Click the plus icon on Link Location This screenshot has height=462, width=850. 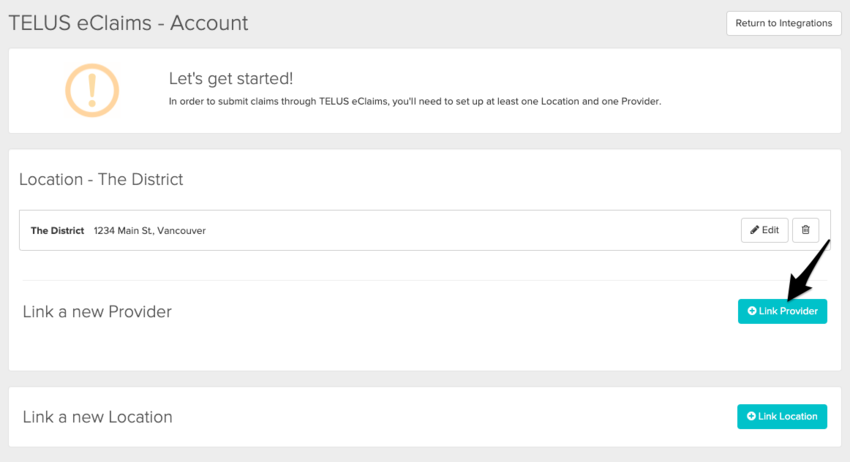click(751, 417)
